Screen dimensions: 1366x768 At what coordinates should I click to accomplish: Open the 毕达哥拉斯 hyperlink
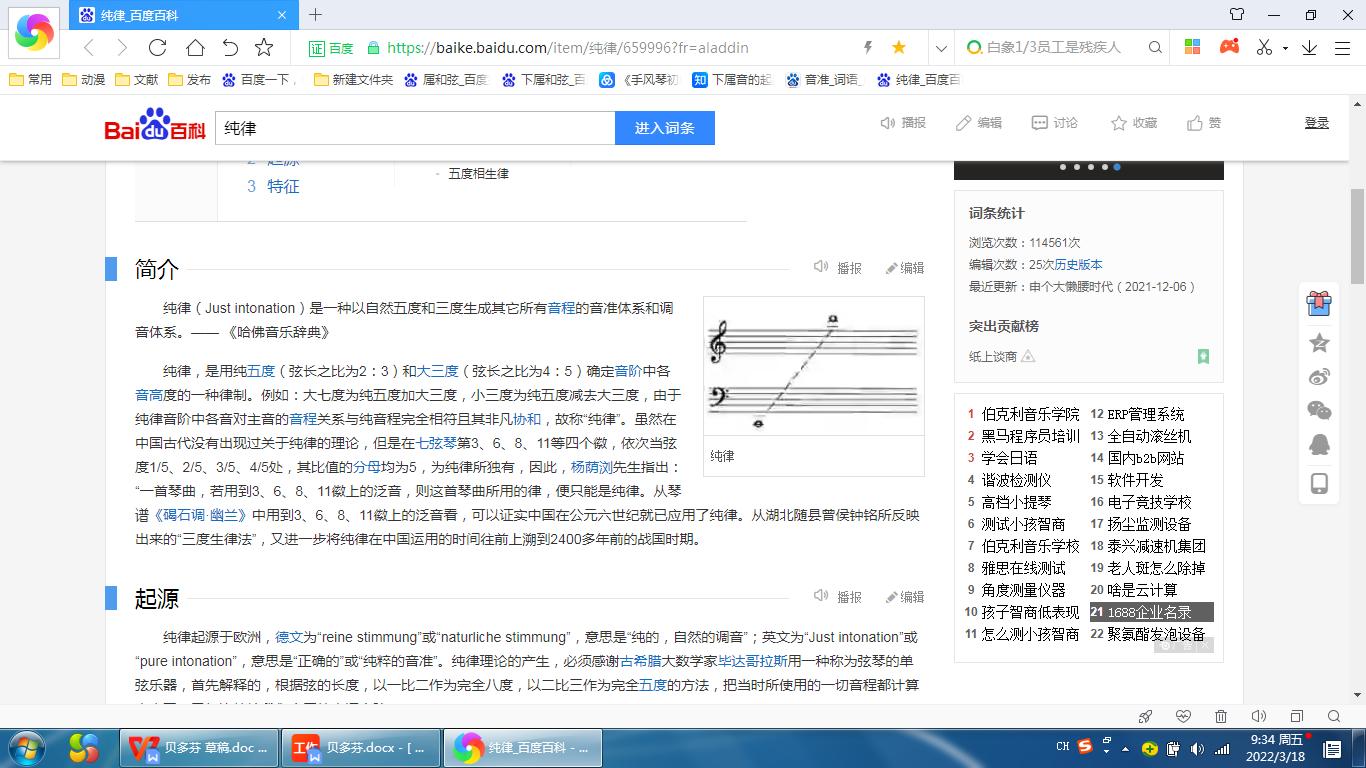(753, 661)
